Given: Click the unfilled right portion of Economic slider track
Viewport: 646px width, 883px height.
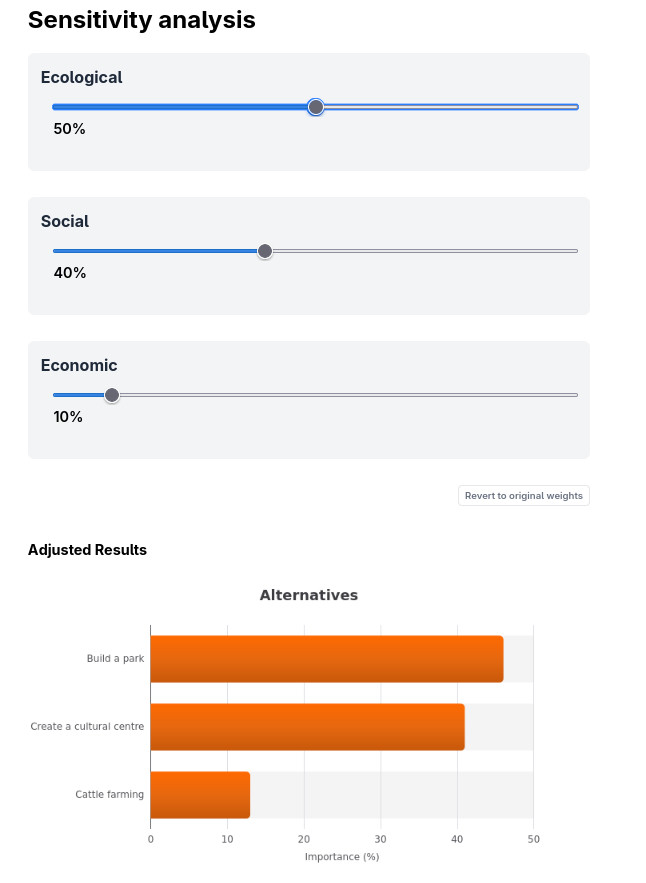Looking at the screenshot, I should 349,395.
